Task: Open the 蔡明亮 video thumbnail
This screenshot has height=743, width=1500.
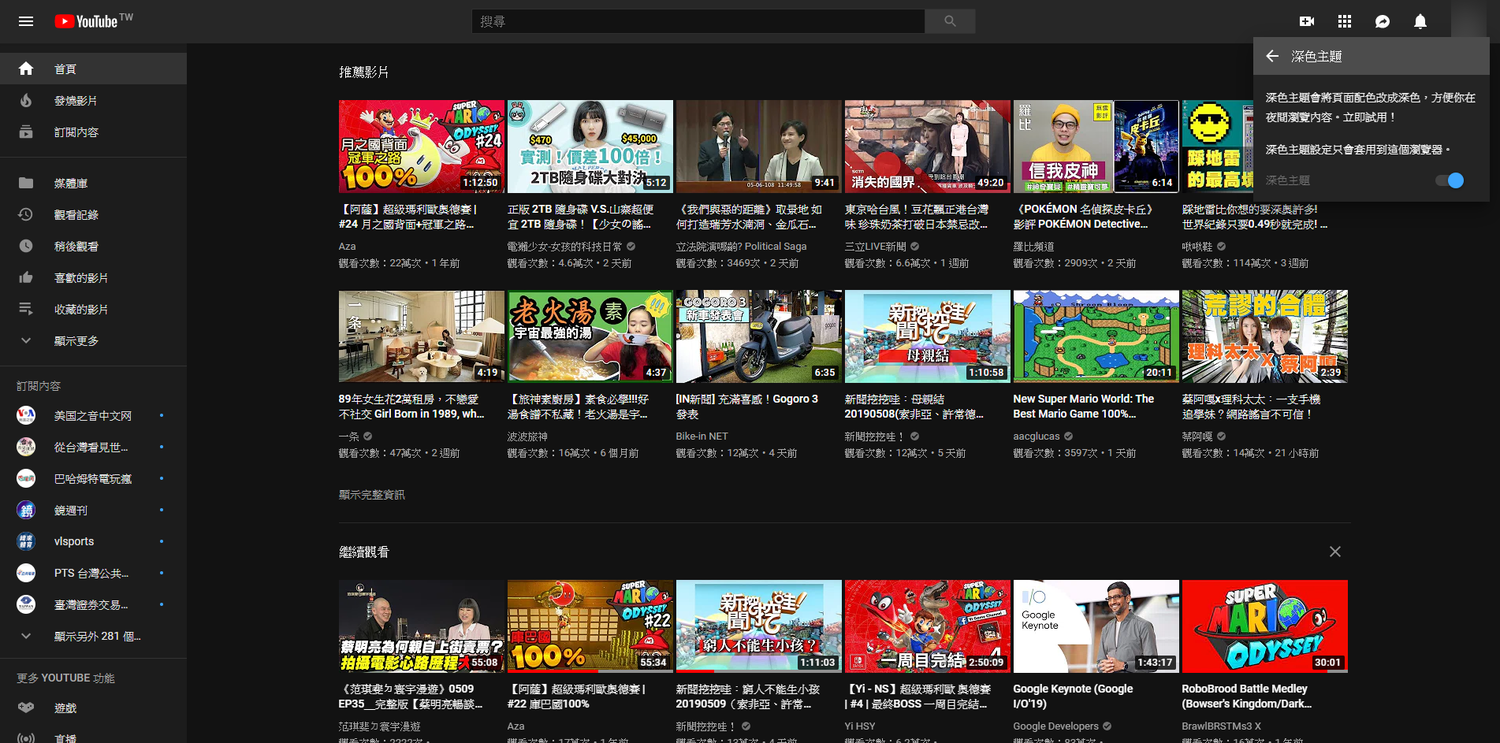Action: [422, 626]
